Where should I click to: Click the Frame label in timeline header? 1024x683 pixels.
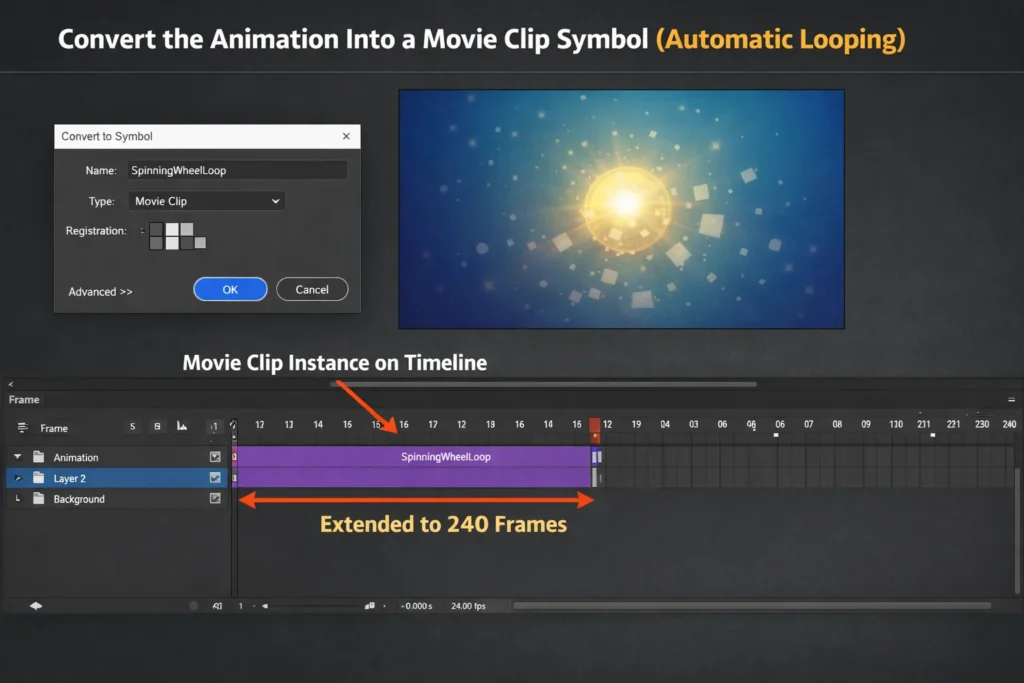point(54,428)
